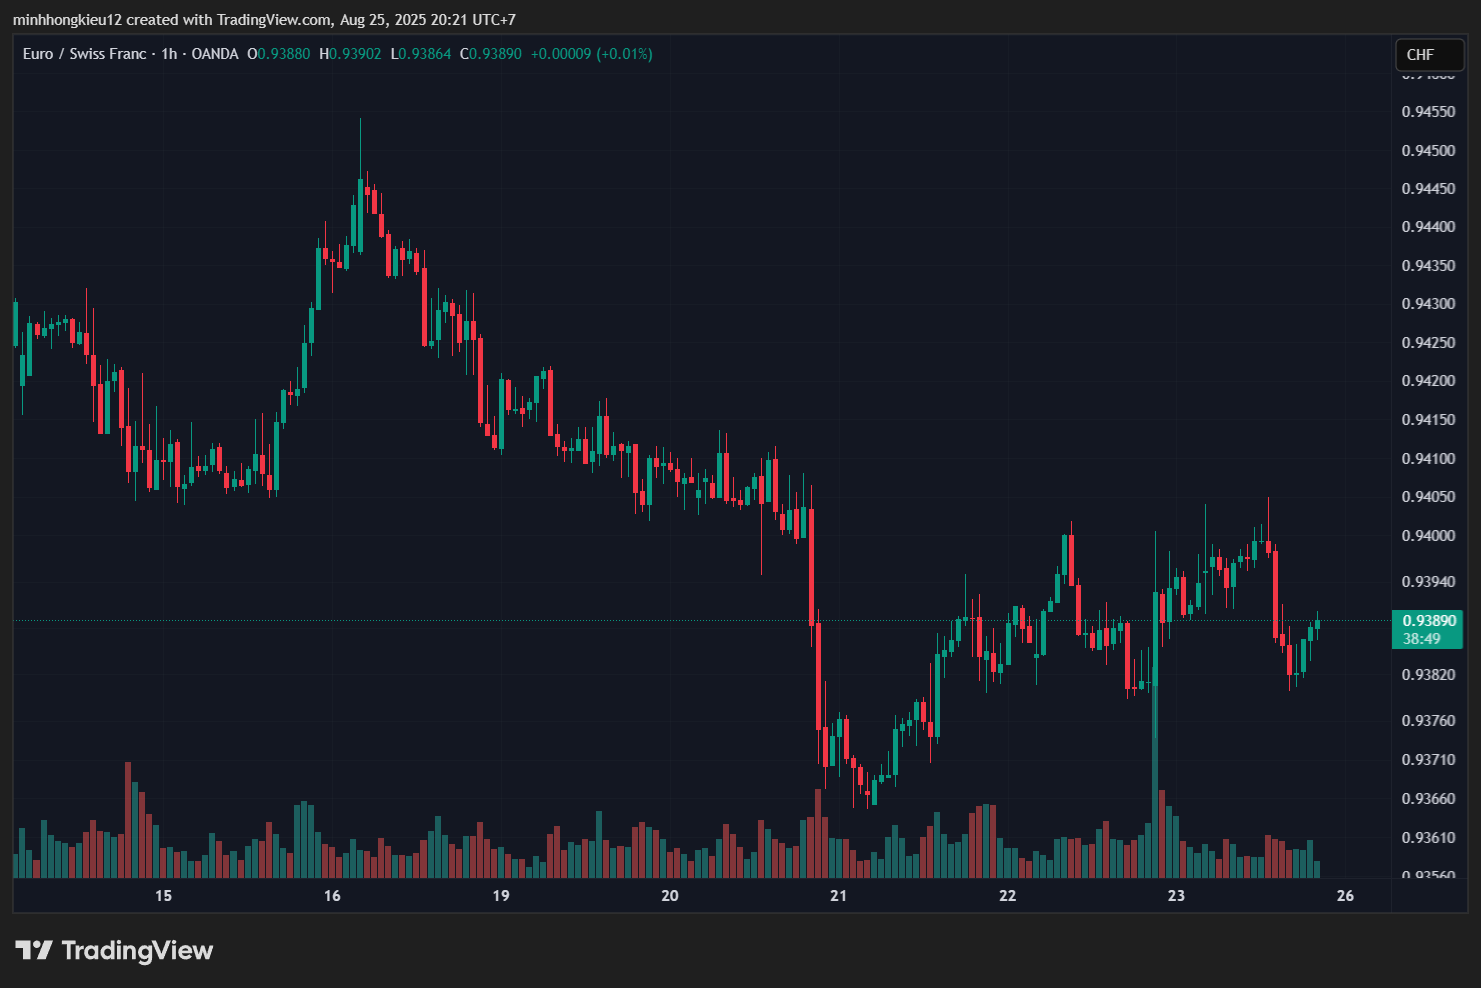
Task: Click the 0.94050 price axis label
Action: [1428, 497]
